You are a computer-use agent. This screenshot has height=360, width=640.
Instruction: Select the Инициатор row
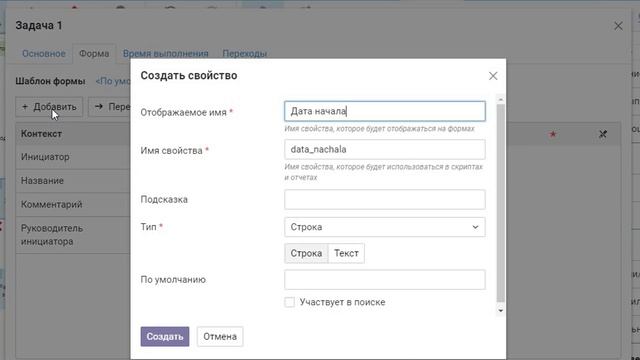(x=73, y=157)
